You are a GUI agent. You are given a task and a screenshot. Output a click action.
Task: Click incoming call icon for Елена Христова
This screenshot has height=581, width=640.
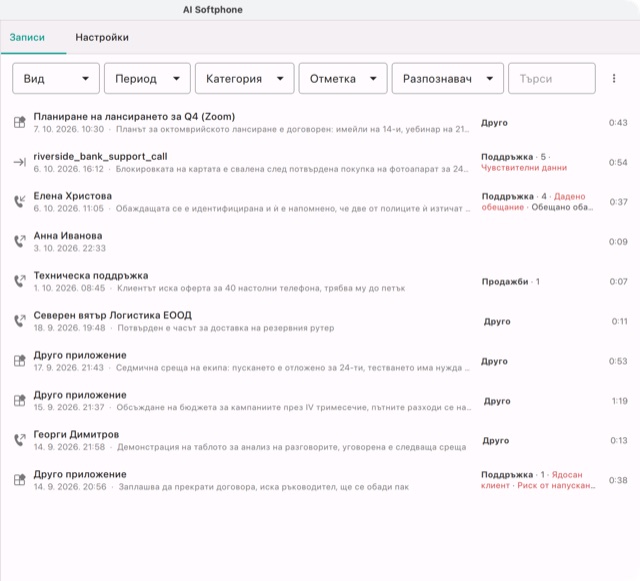tap(20, 202)
